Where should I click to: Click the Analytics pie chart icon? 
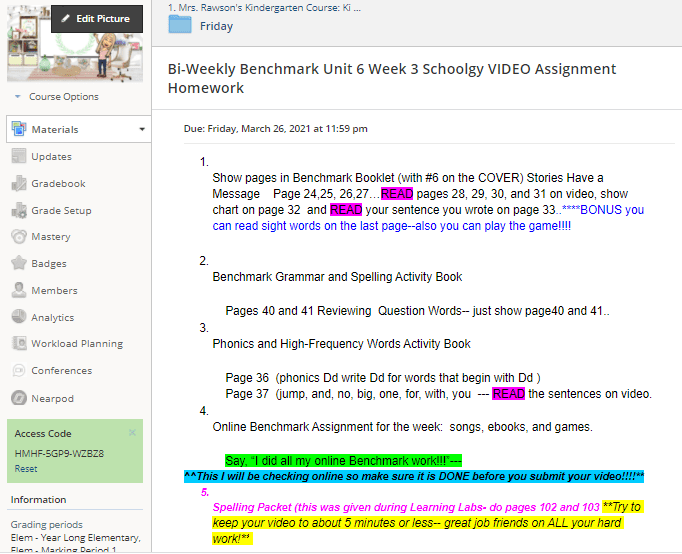click(19, 317)
